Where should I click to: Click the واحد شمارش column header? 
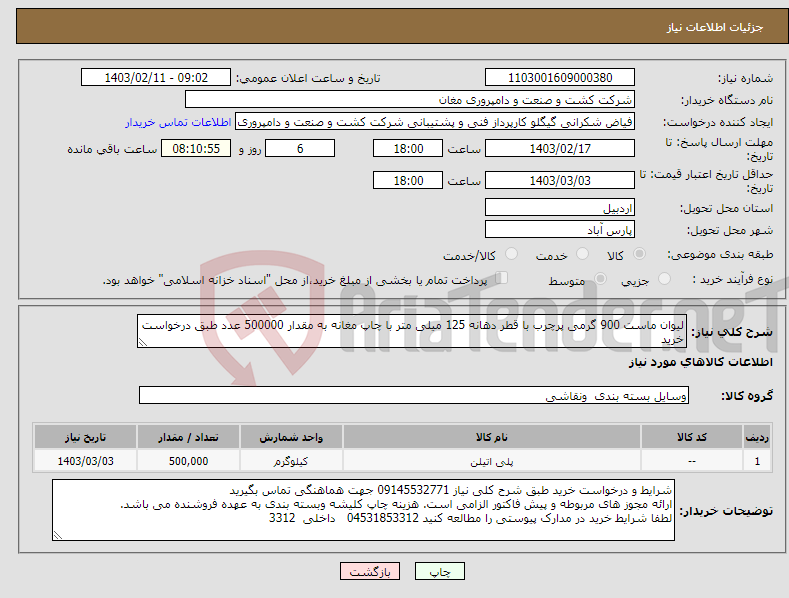291,437
